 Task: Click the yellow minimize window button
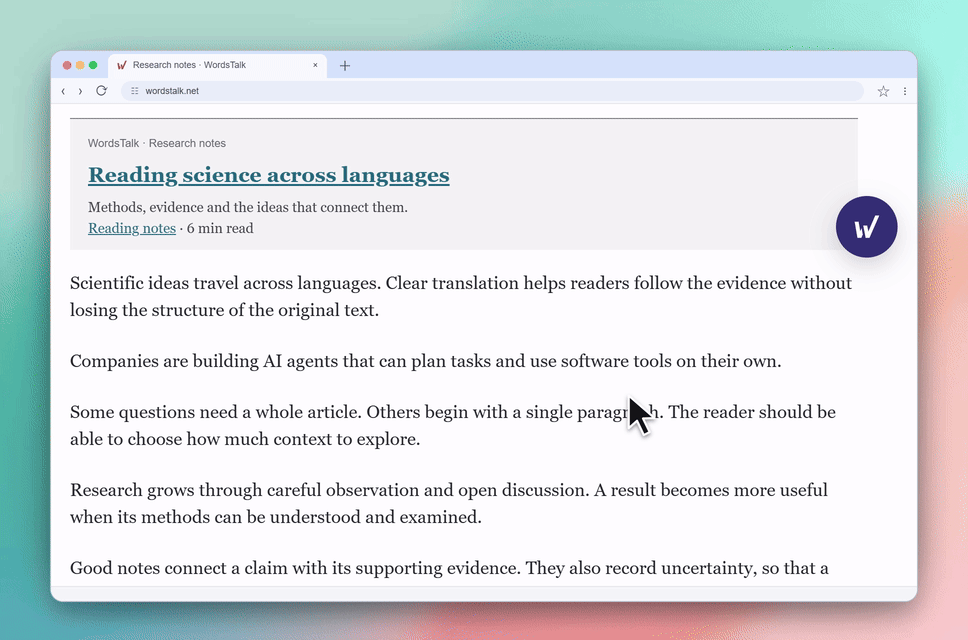(x=80, y=65)
